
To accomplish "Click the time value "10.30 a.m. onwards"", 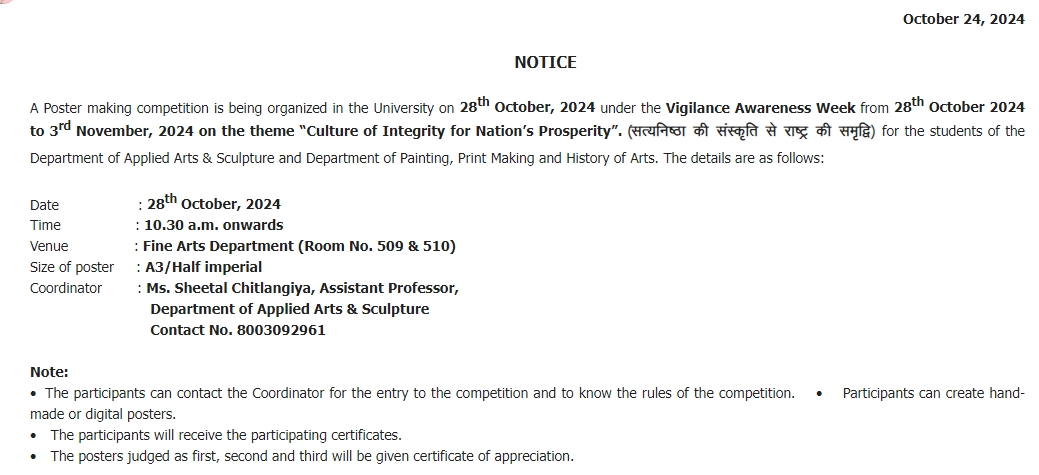I will [214, 225].
